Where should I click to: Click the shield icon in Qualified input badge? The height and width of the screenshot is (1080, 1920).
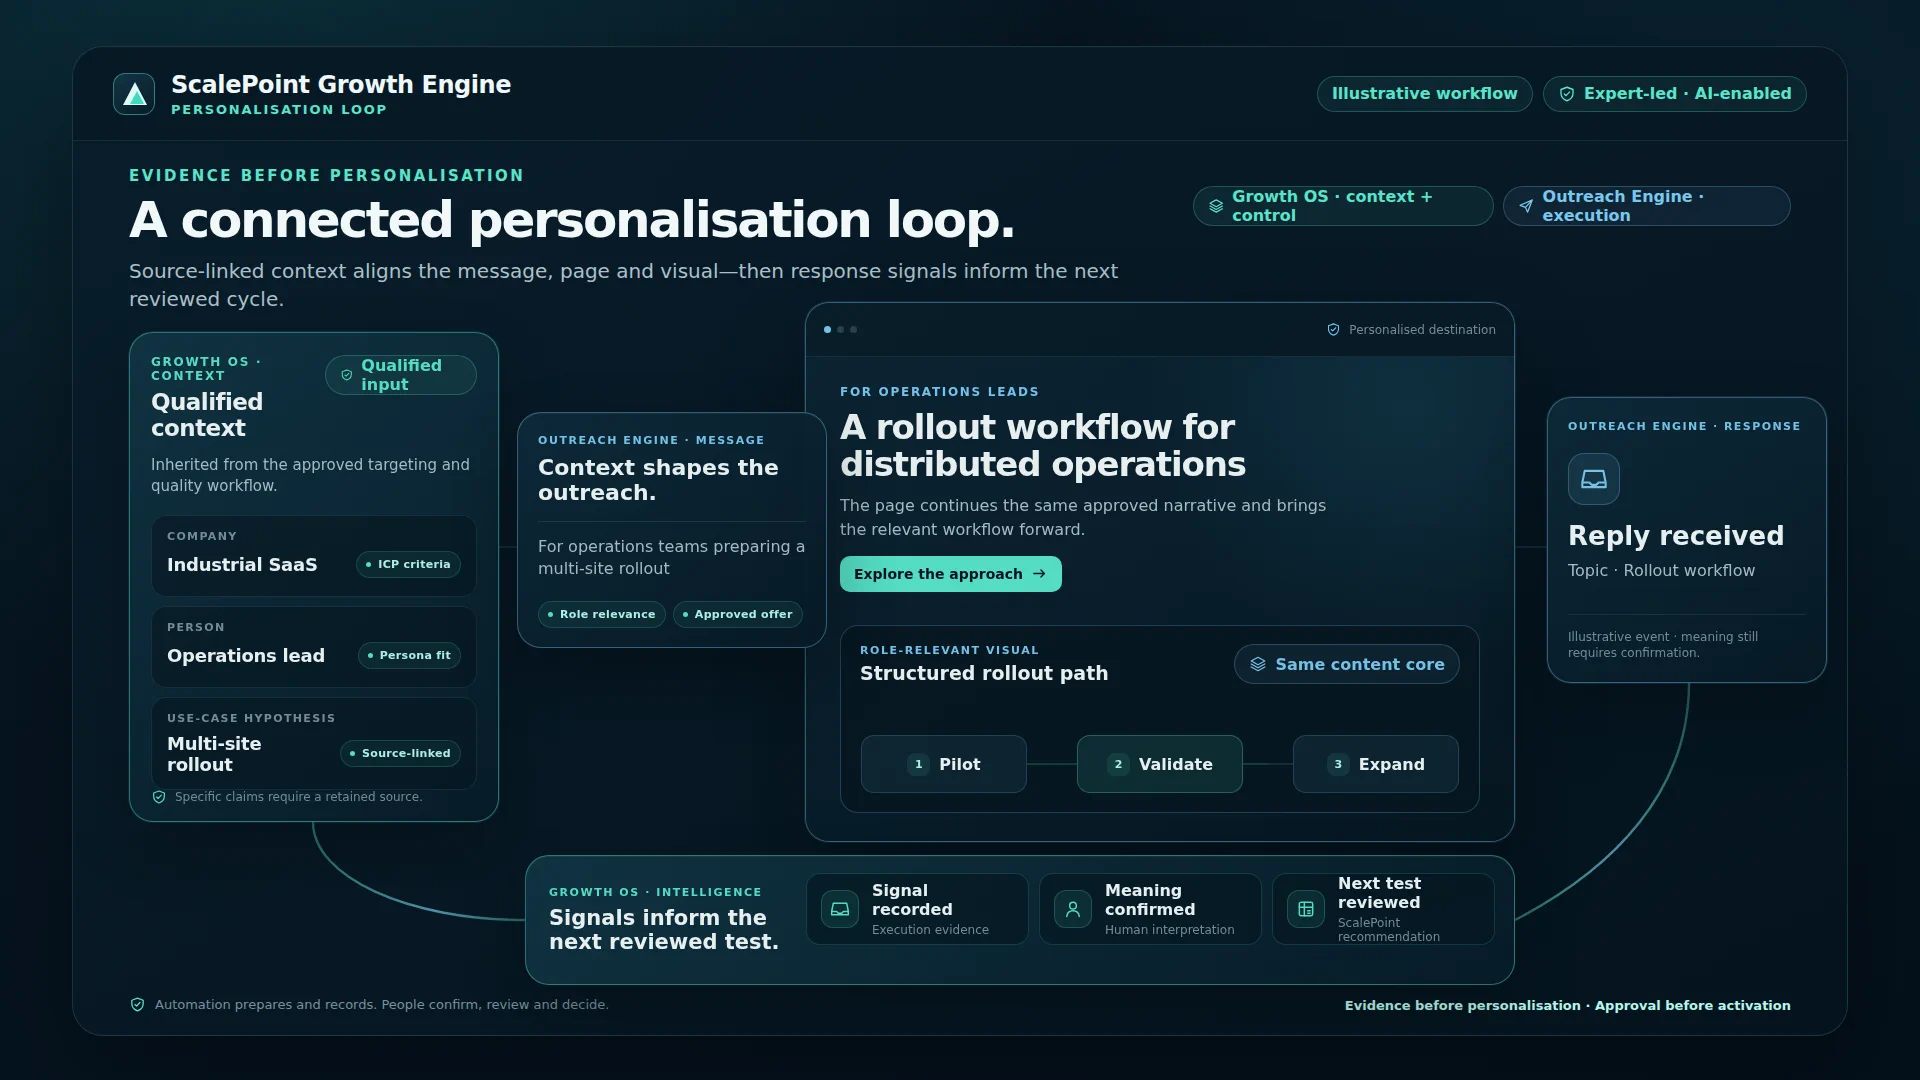[x=347, y=375]
